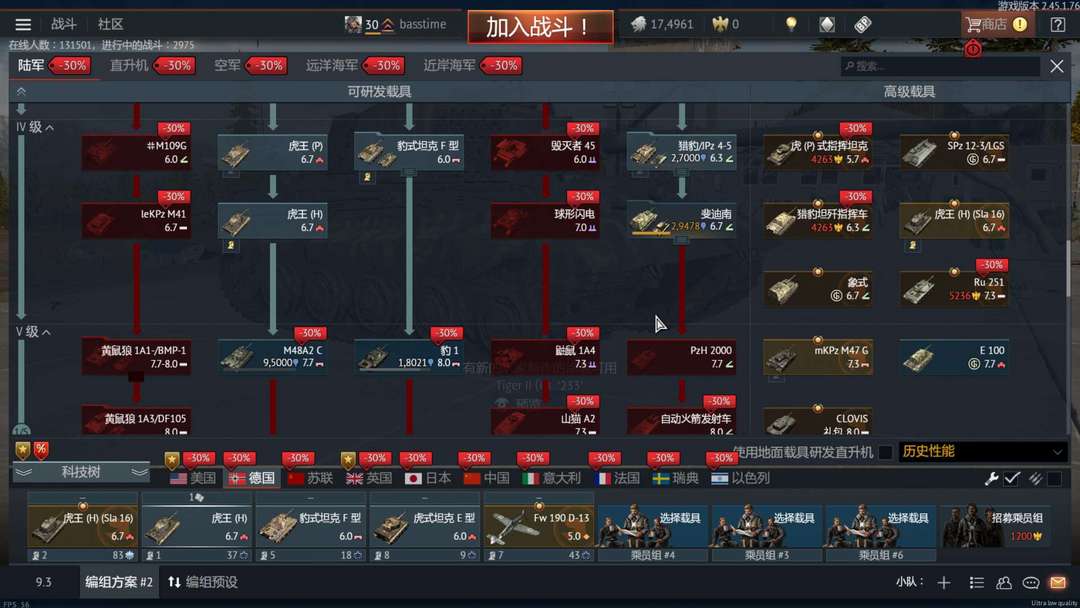Image resolution: width=1080 pixels, height=608 pixels.
Task: Open the hamburger main menu icon
Action: point(23,25)
